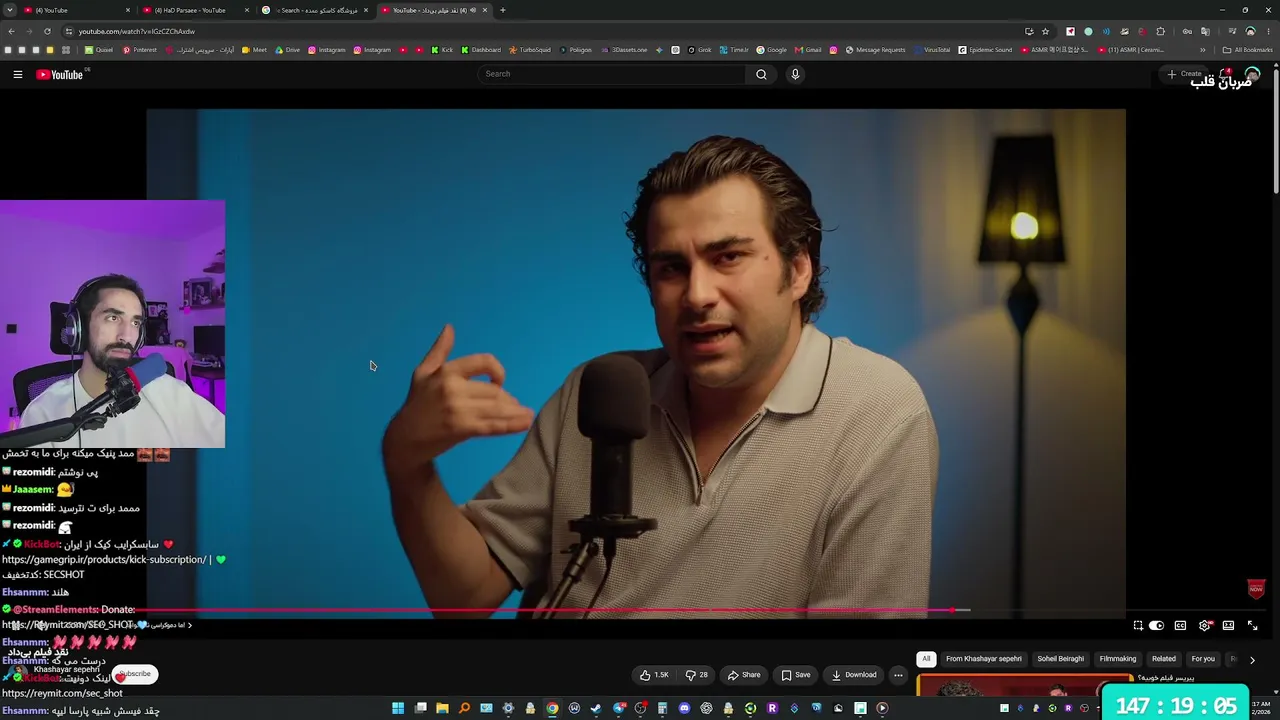Image resolution: width=1280 pixels, height=720 pixels.
Task: Open the Grok bookmark
Action: 698,50
